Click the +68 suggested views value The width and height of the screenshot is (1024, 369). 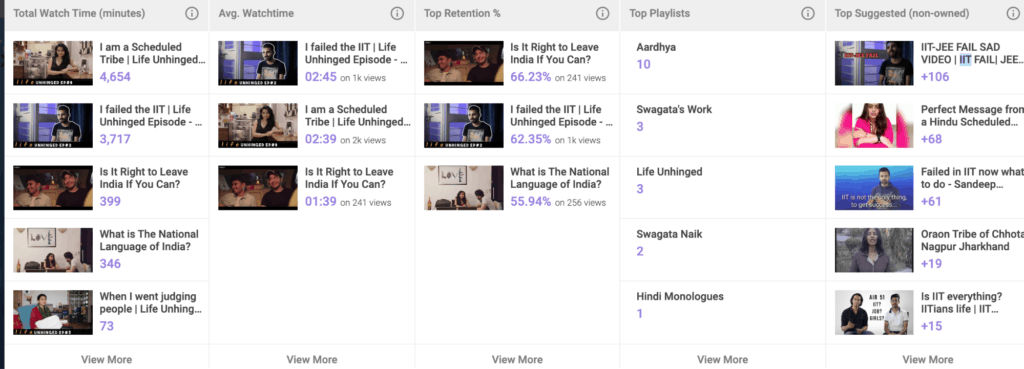pyautogui.click(x=932, y=139)
